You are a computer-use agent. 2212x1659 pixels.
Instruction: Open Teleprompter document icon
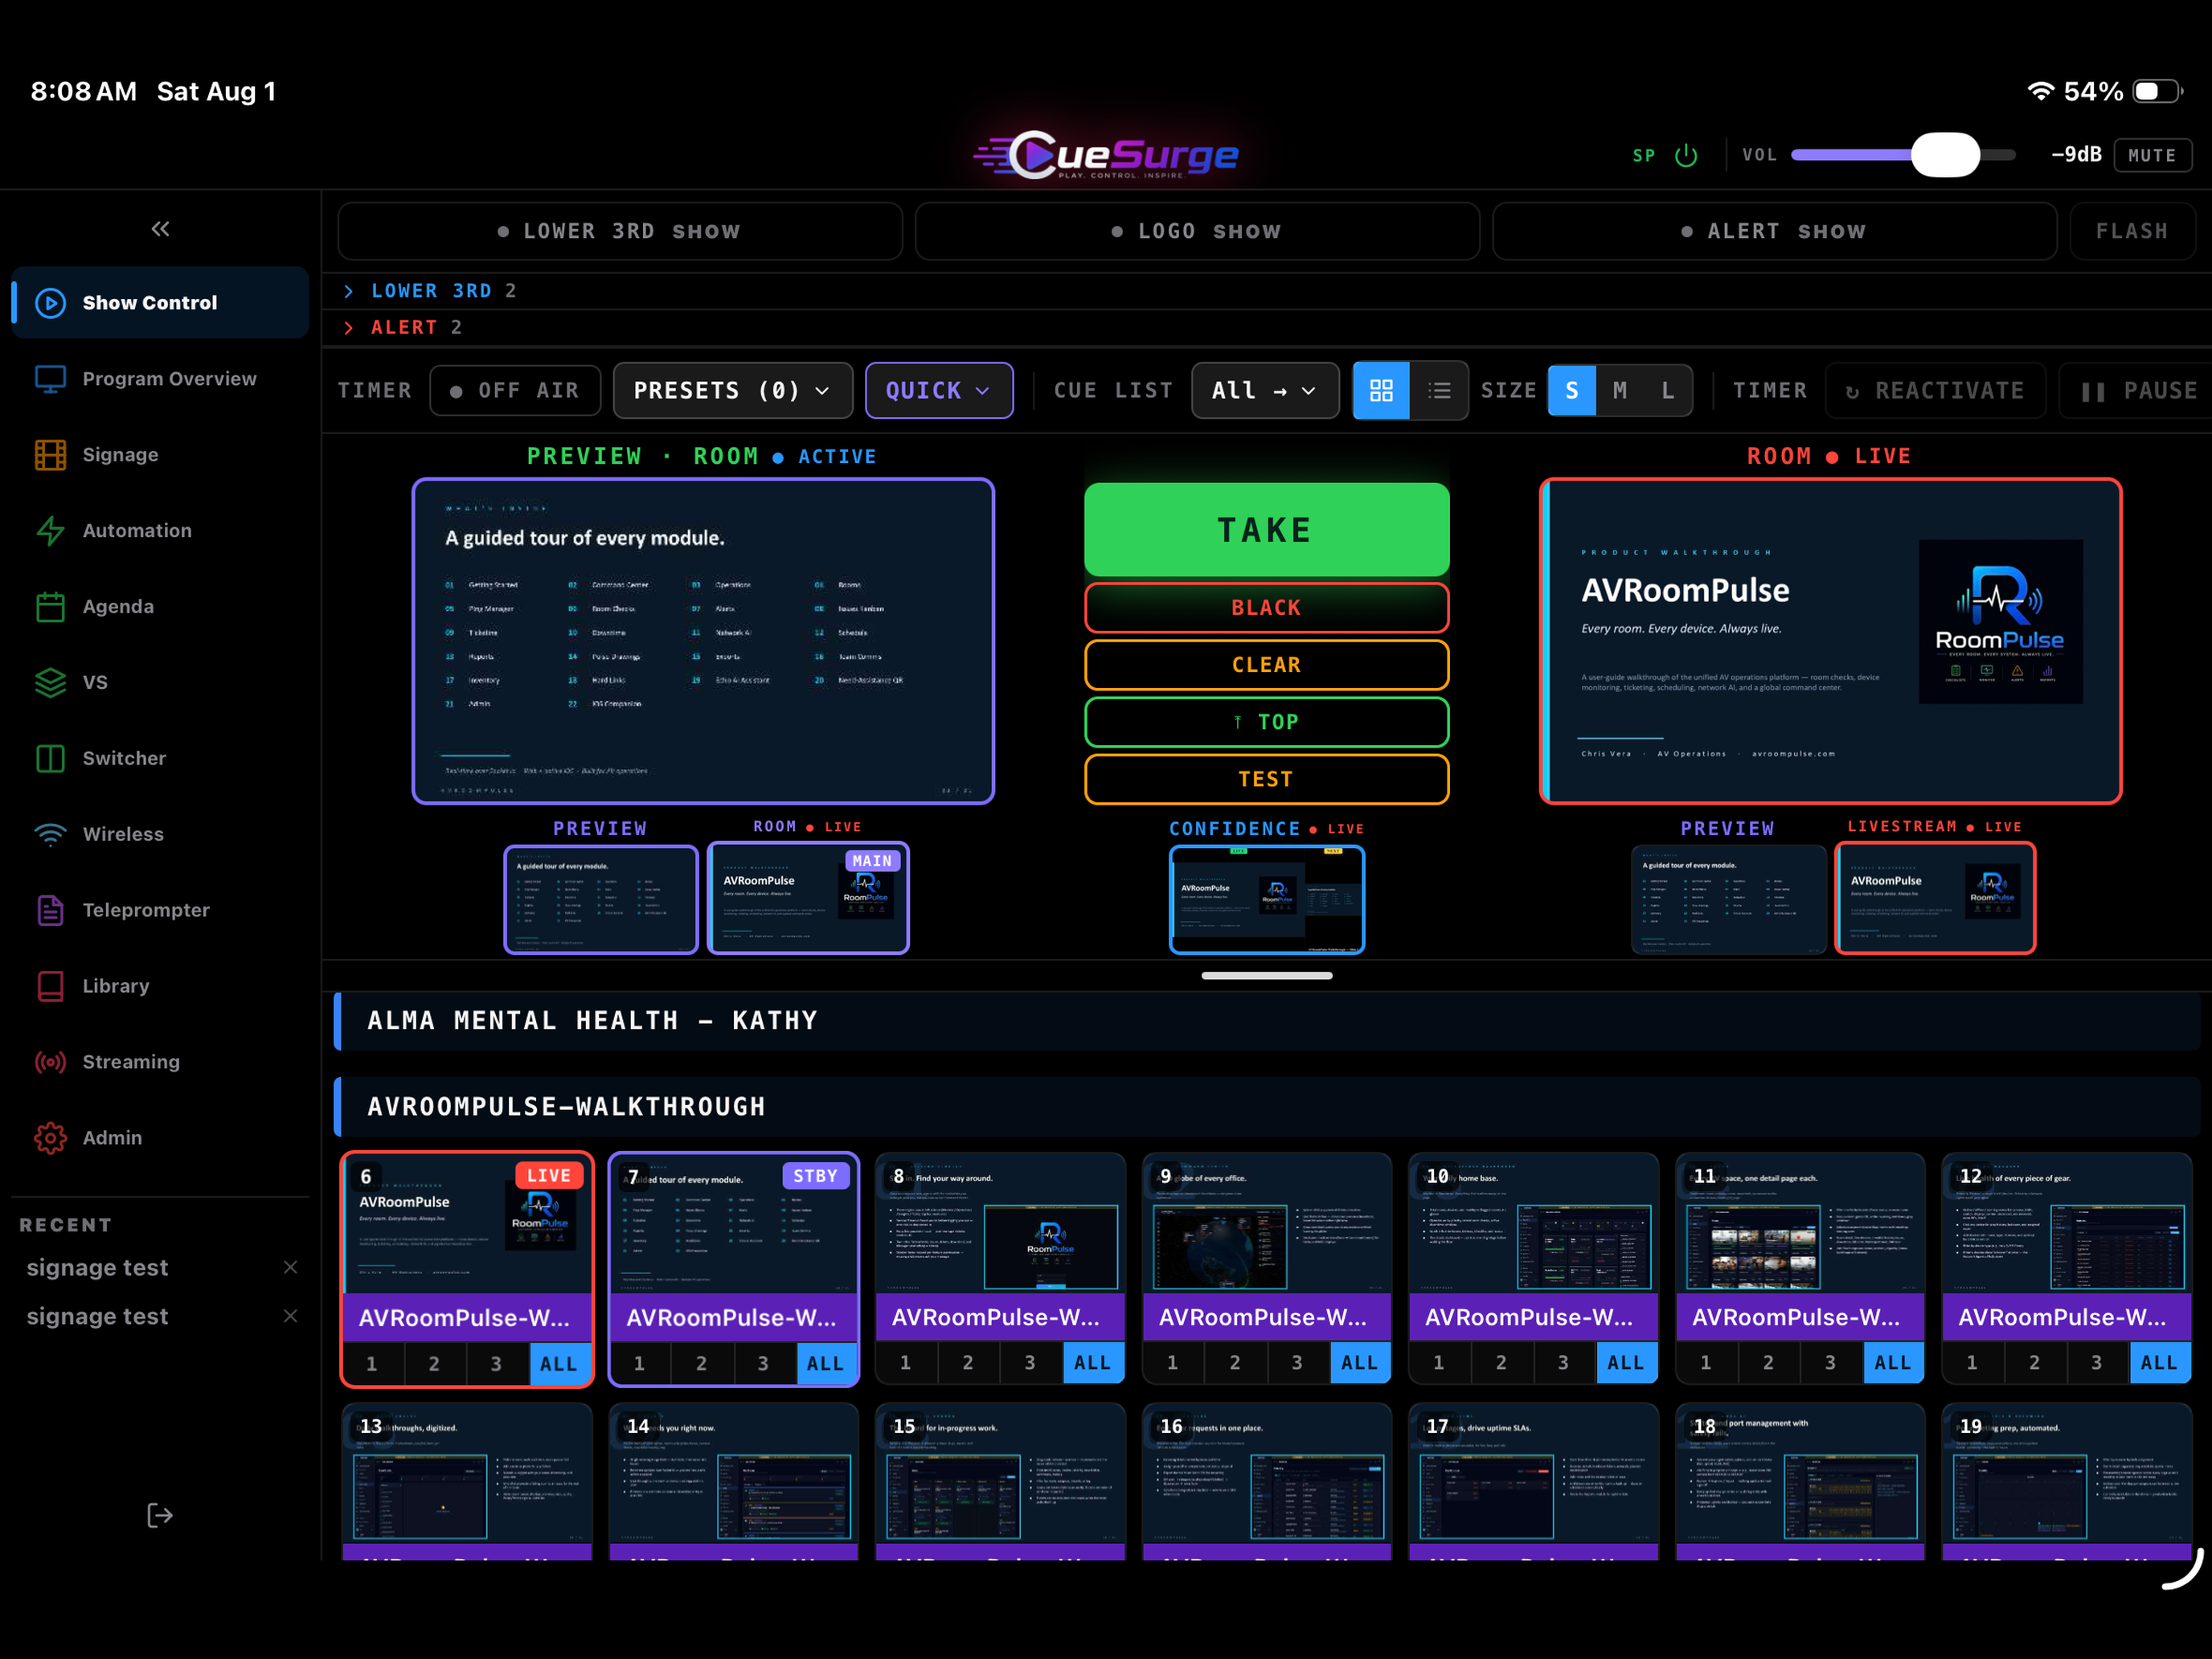pos(50,910)
